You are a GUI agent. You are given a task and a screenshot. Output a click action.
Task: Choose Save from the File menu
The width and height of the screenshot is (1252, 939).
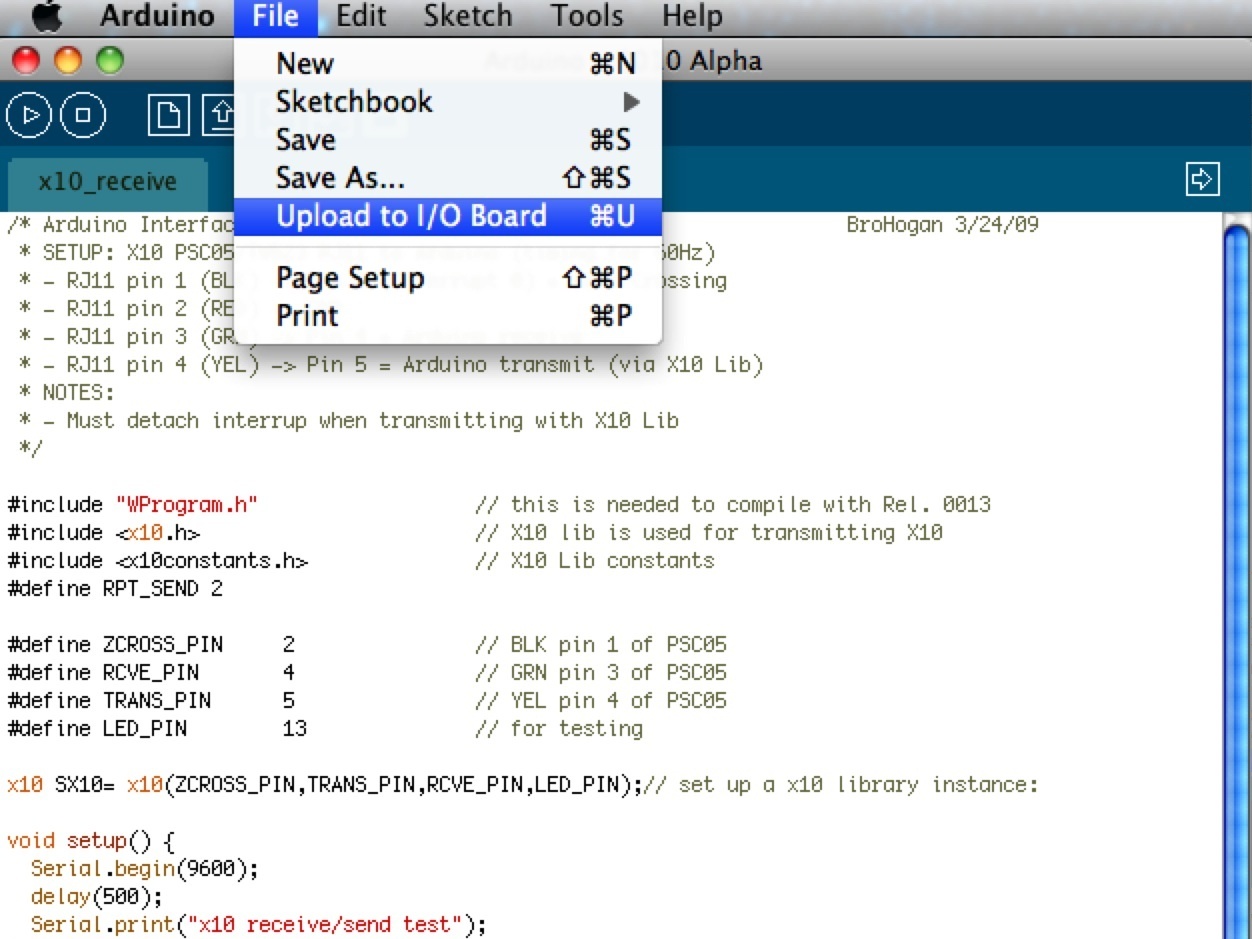pyautogui.click(x=447, y=140)
